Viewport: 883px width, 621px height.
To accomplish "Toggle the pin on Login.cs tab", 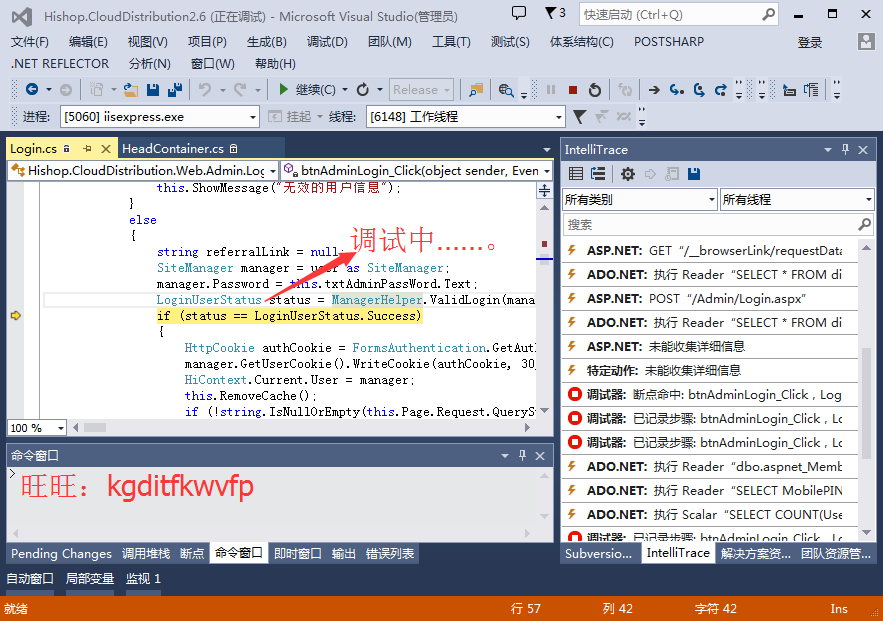I will pyautogui.click(x=87, y=149).
